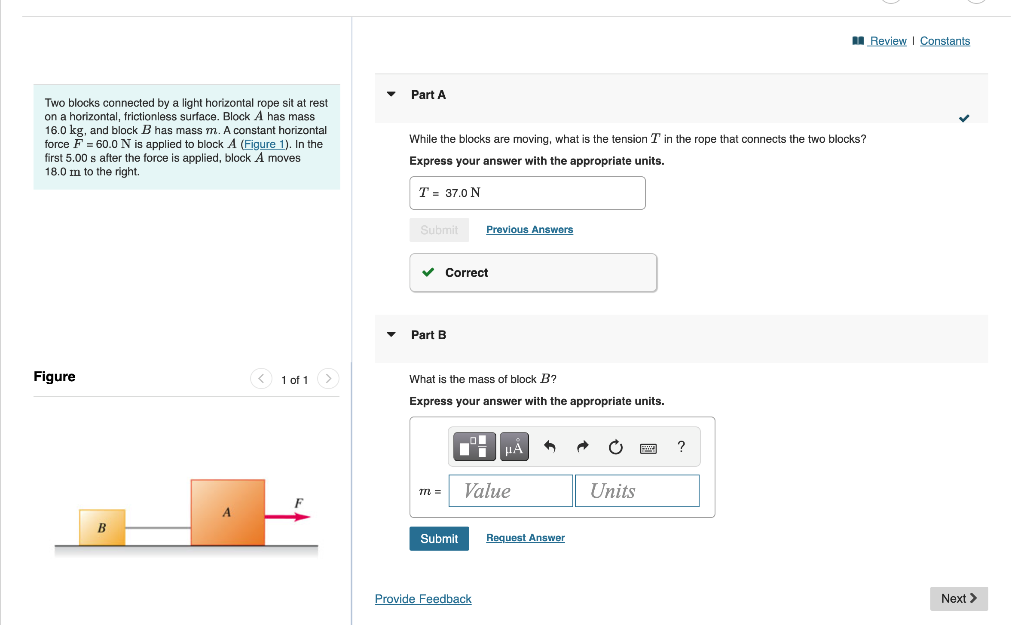This screenshot has height=625, width=1024.
Task: Click the next figure arrow
Action: (328, 379)
